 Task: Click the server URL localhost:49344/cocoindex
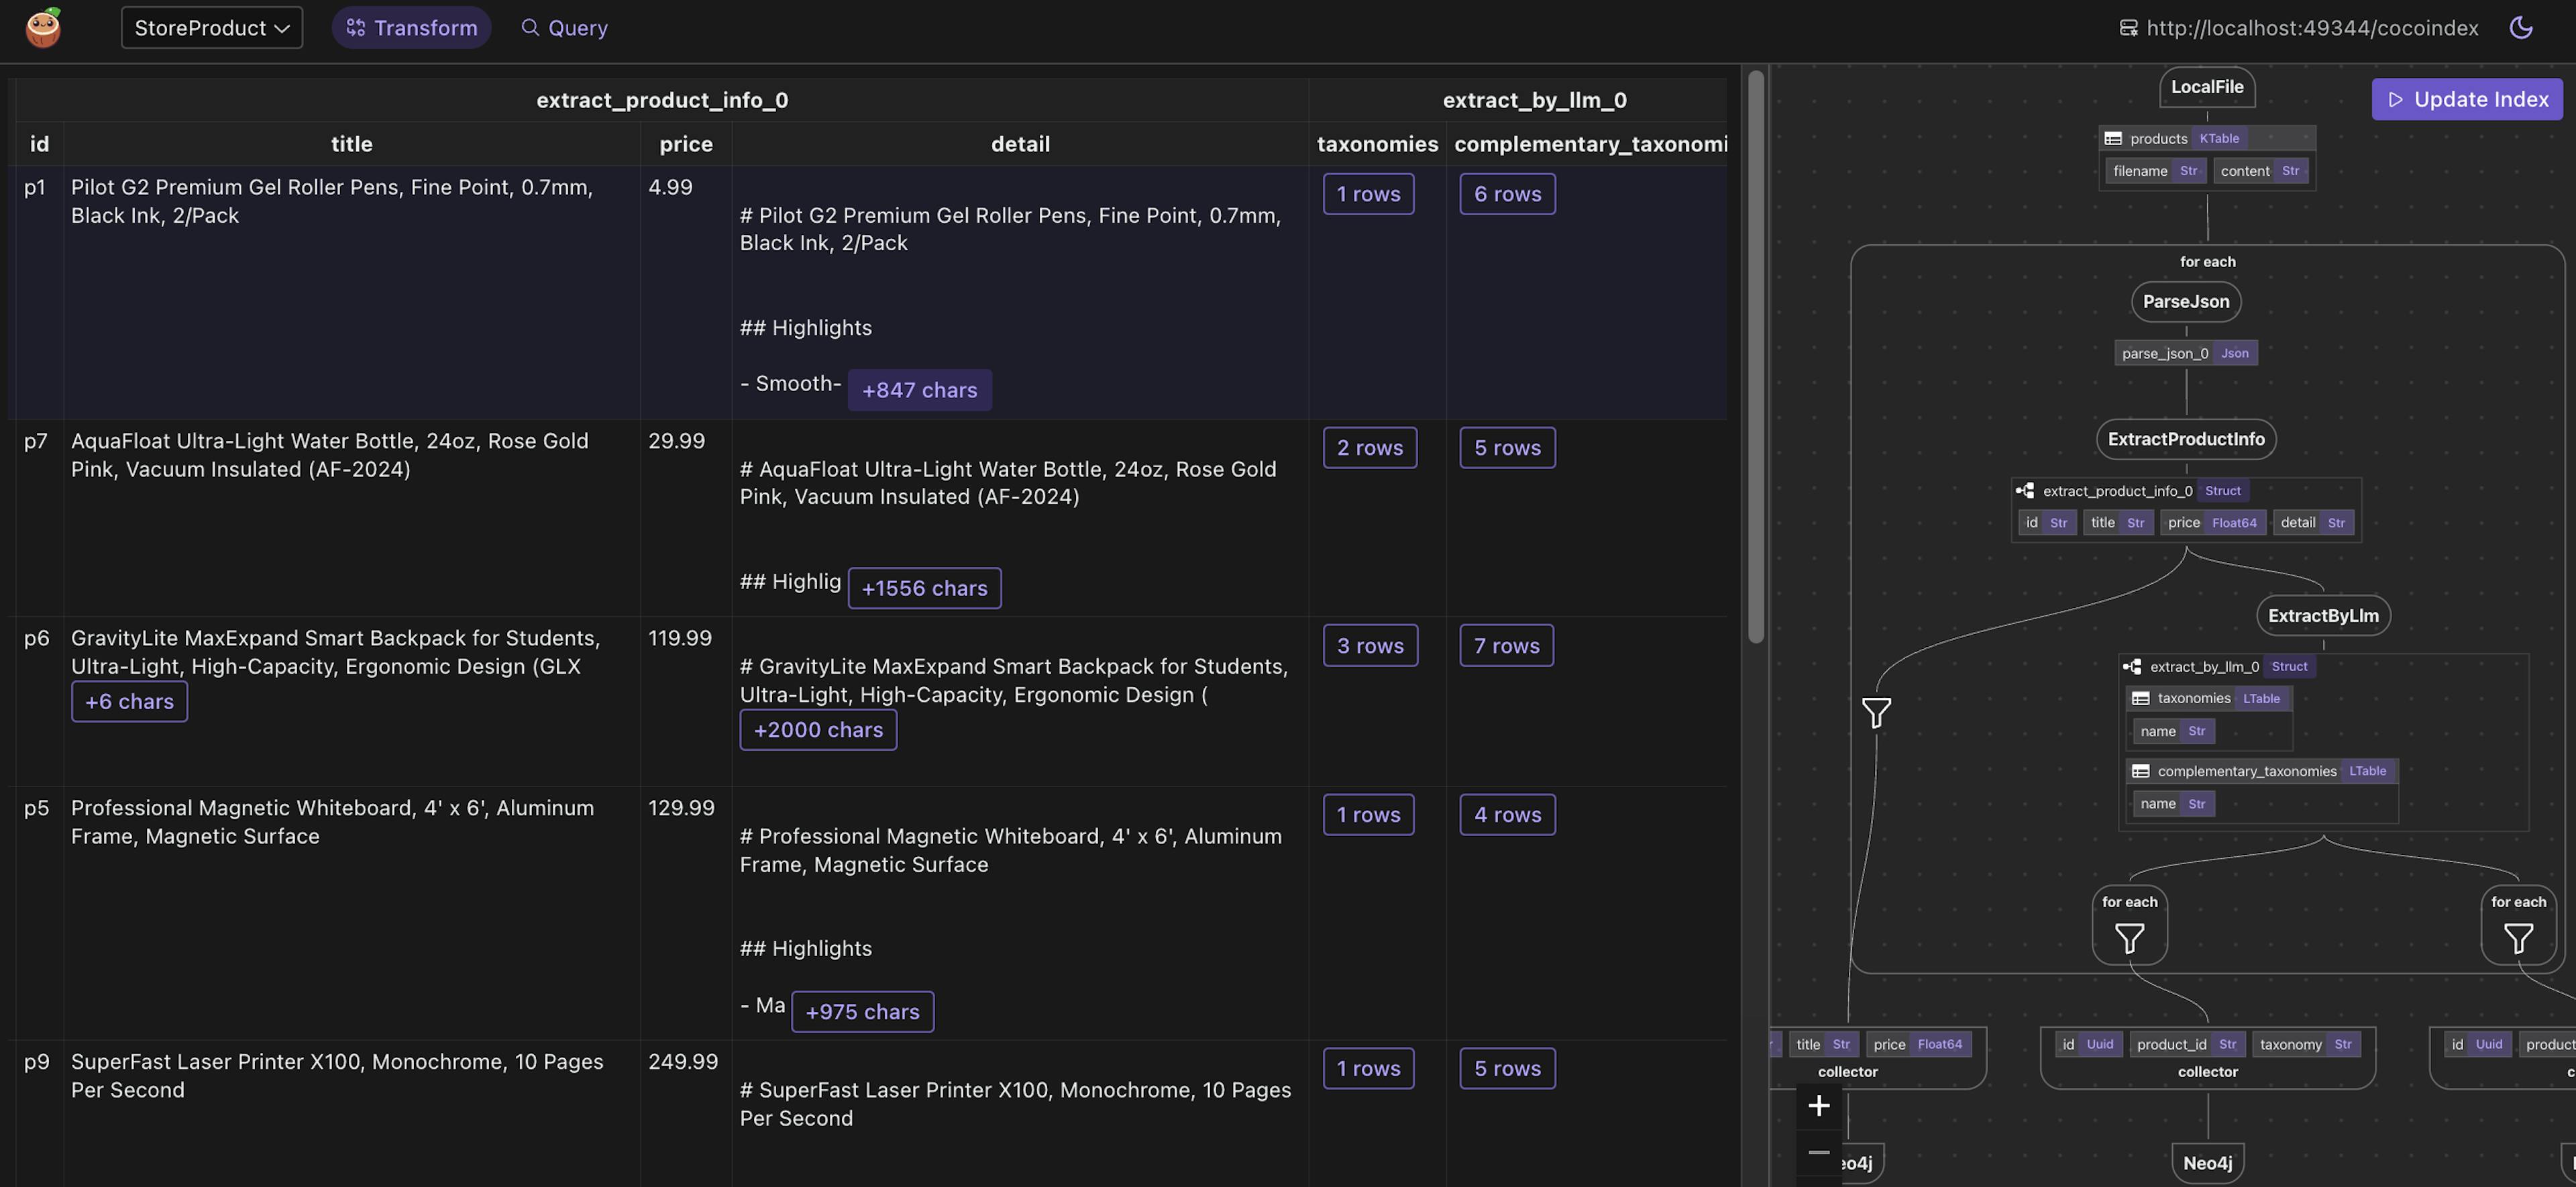pyautogui.click(x=2311, y=28)
